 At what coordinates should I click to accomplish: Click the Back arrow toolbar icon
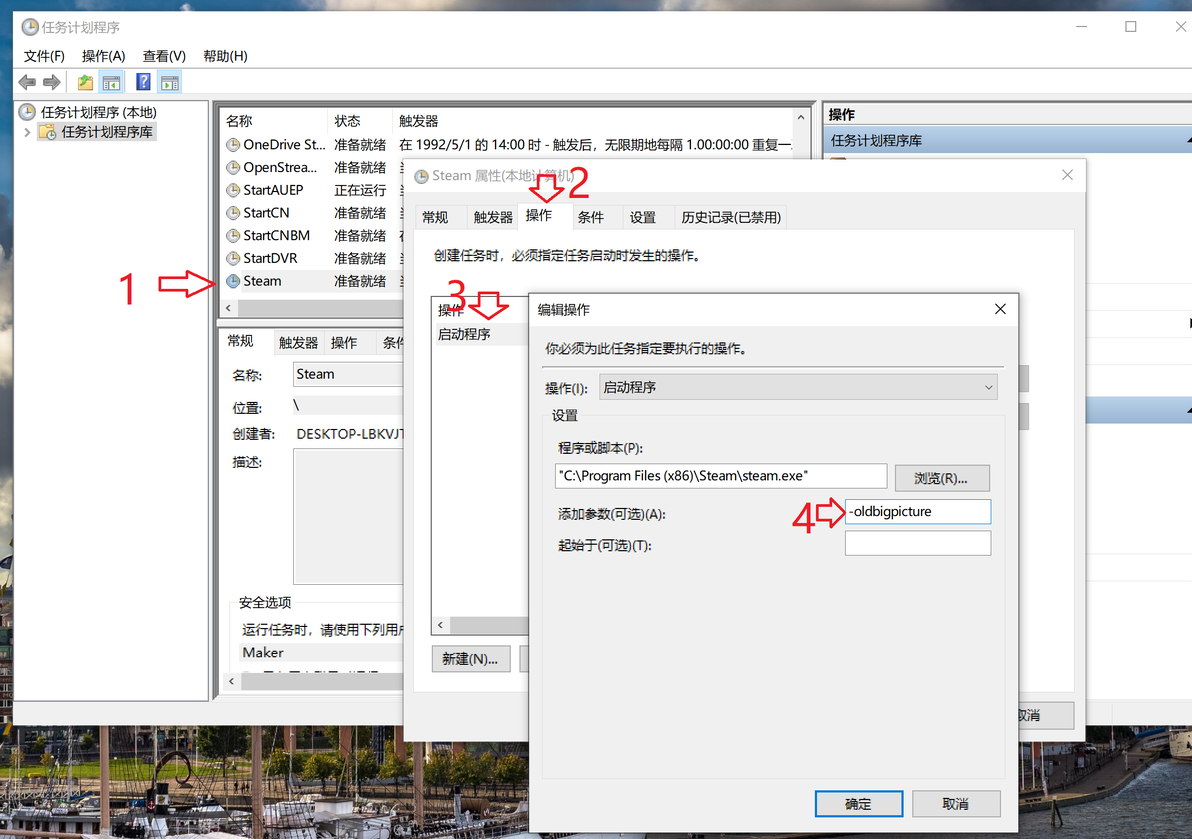[27, 82]
